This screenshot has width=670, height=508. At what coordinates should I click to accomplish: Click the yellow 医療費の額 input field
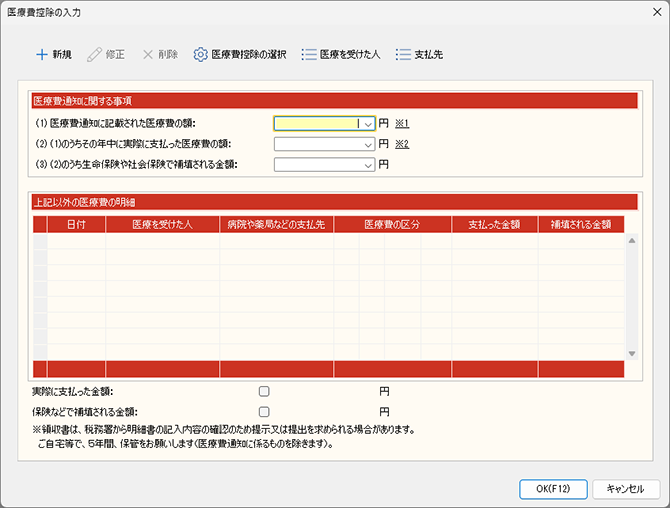[318, 124]
